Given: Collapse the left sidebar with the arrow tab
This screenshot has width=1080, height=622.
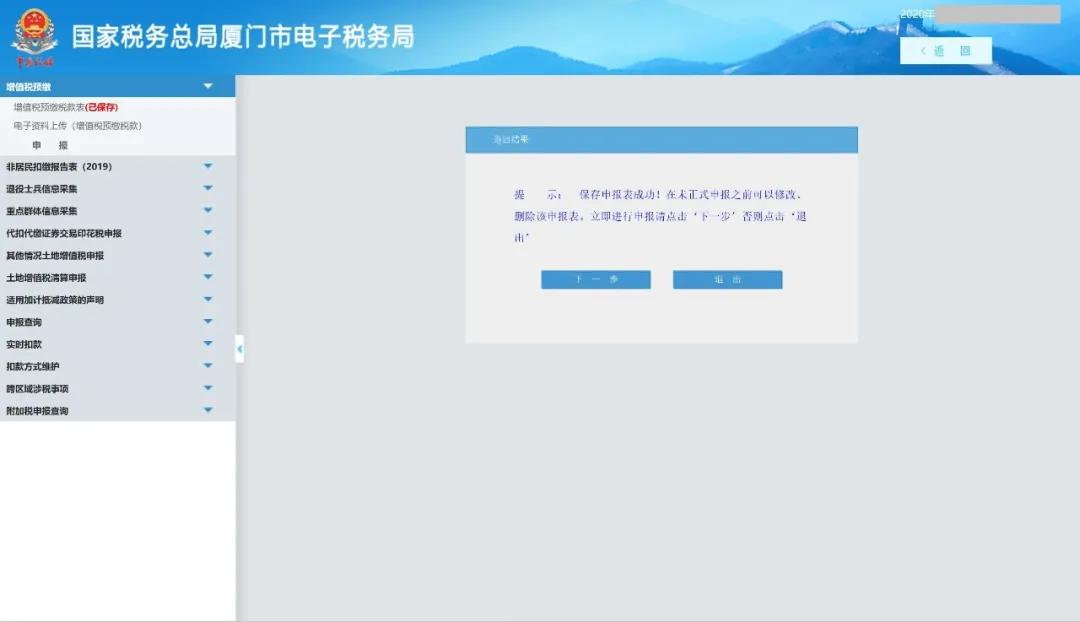Looking at the screenshot, I should [x=239, y=350].
